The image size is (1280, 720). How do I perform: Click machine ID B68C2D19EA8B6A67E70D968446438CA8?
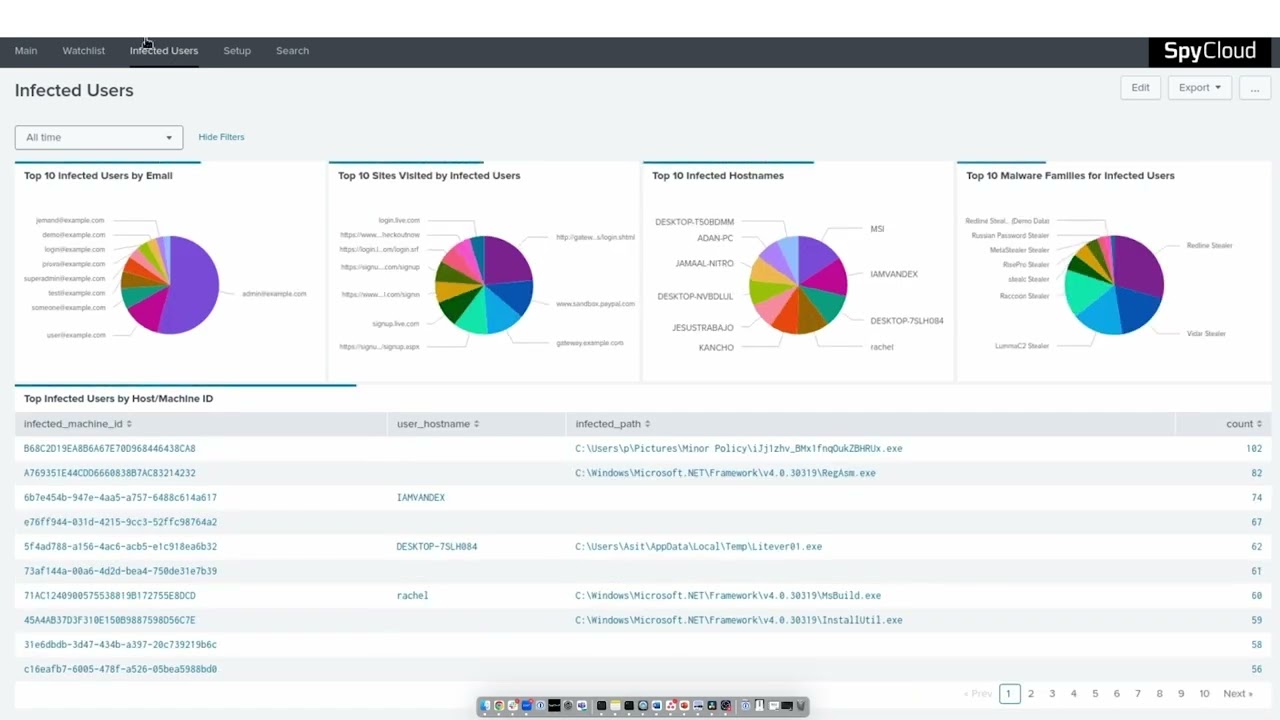pyautogui.click(x=110, y=449)
